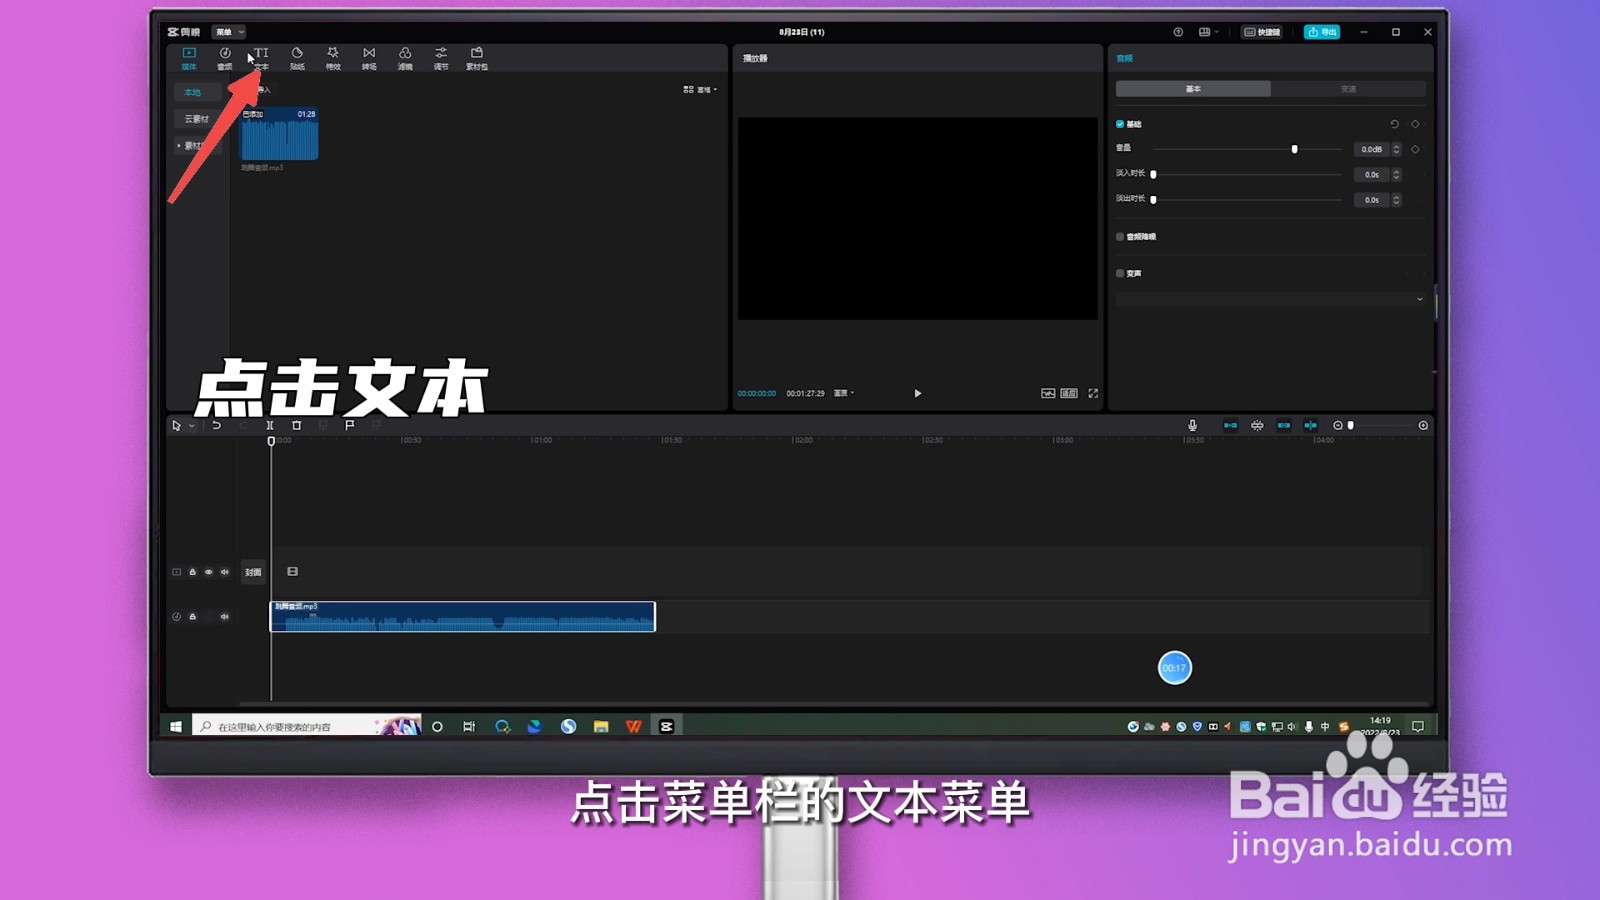Screen dimensions: 1600x900
Task: Toggle linkage icon in timeline toolbar
Action: pyautogui.click(x=1284, y=425)
